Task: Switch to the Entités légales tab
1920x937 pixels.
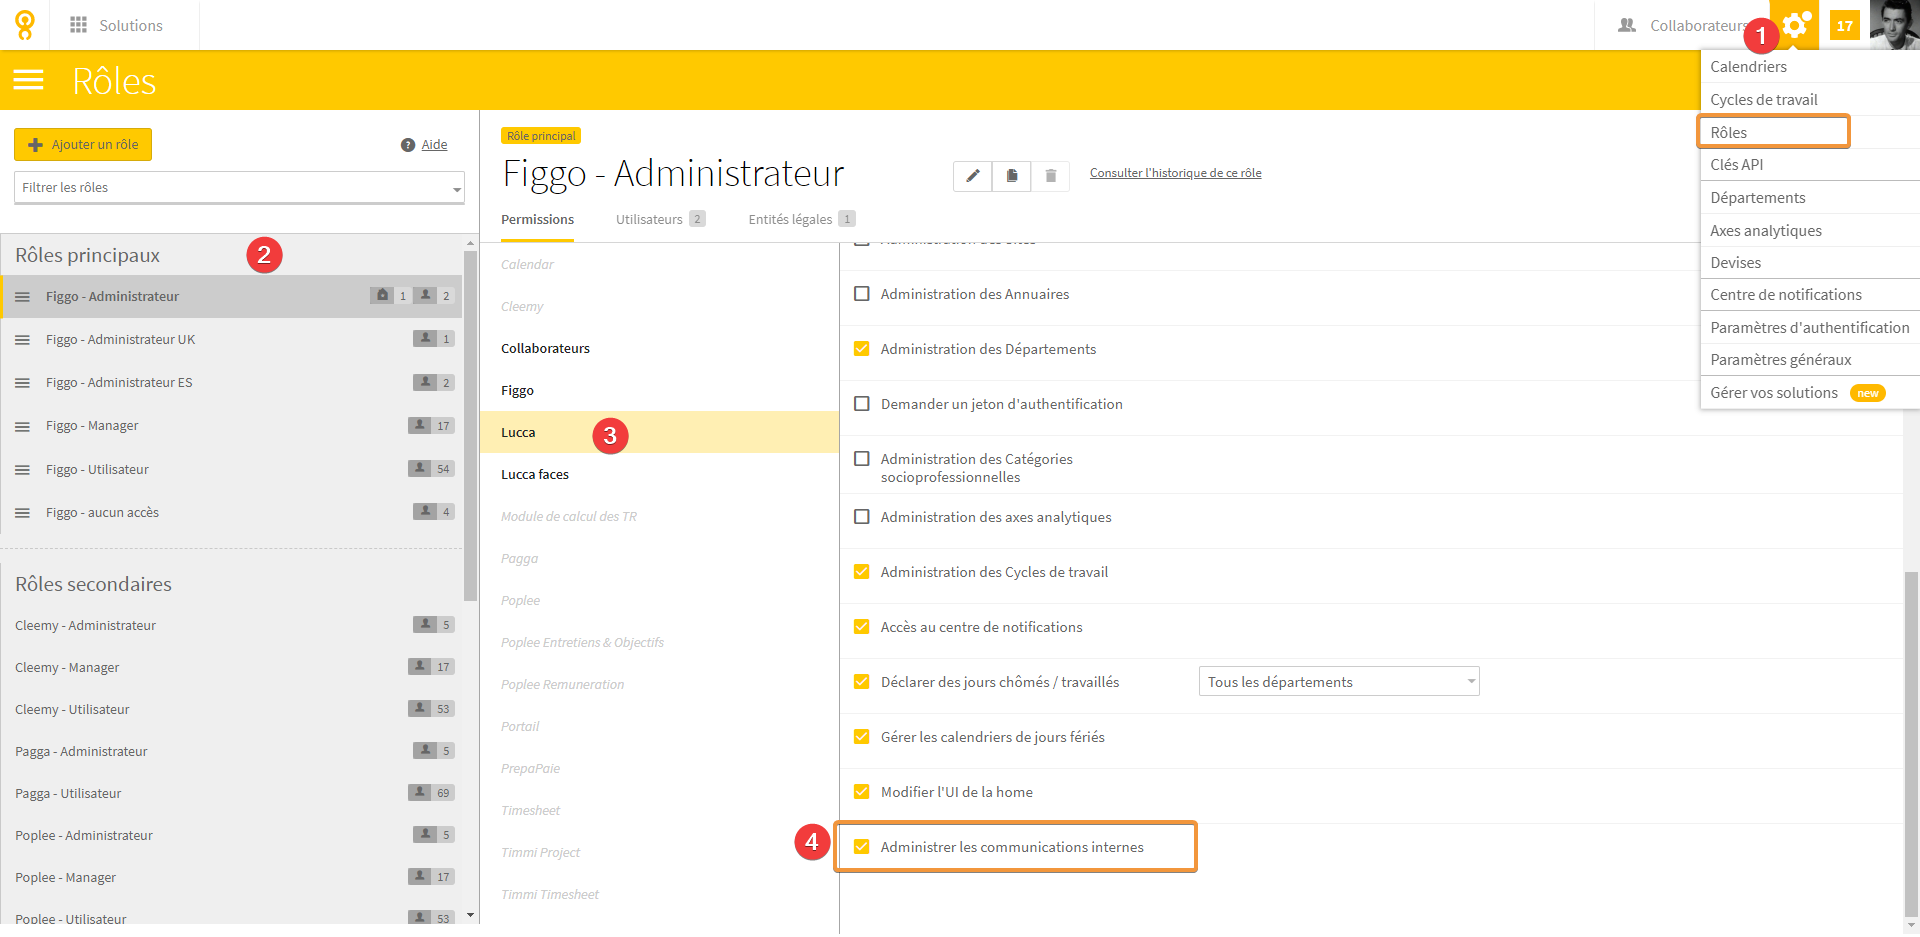Action: pyautogui.click(x=802, y=220)
